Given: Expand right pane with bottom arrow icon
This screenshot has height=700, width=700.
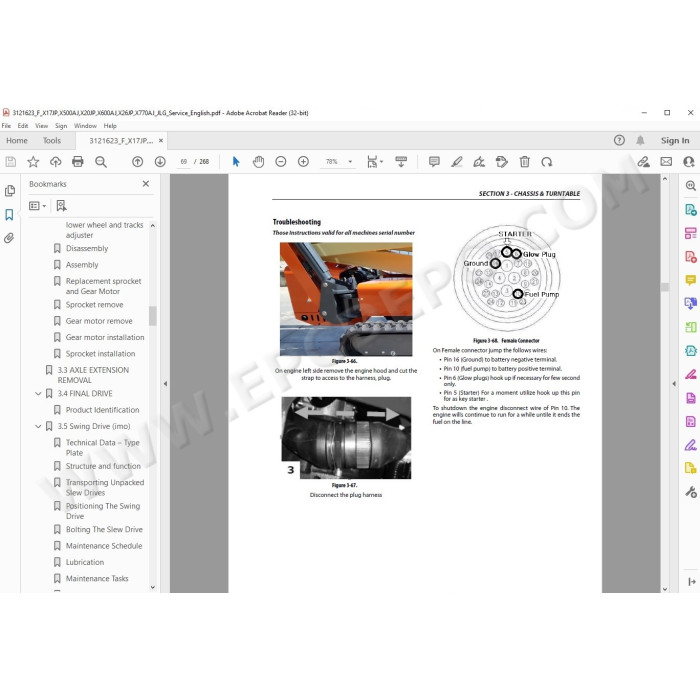Looking at the screenshot, I should tap(692, 581).
